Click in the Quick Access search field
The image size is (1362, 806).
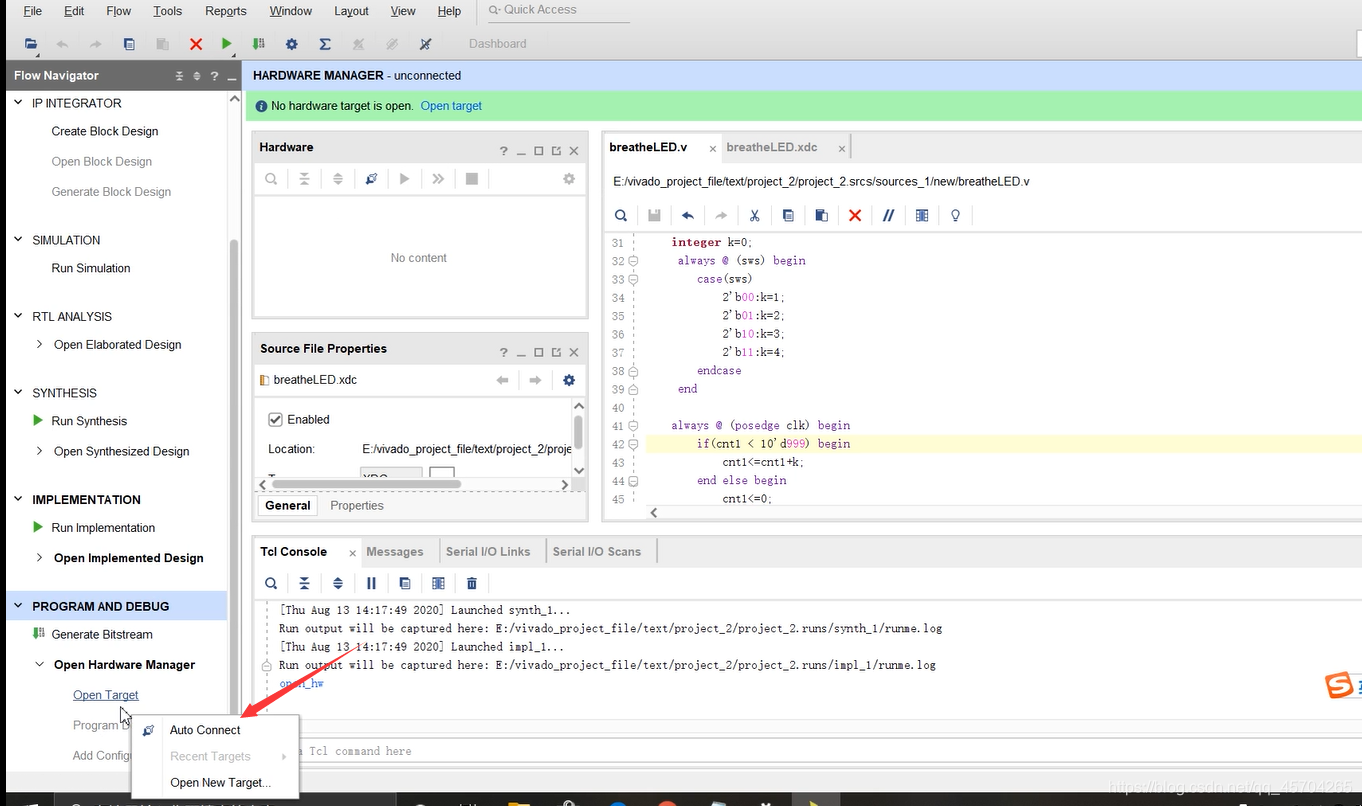coord(557,10)
